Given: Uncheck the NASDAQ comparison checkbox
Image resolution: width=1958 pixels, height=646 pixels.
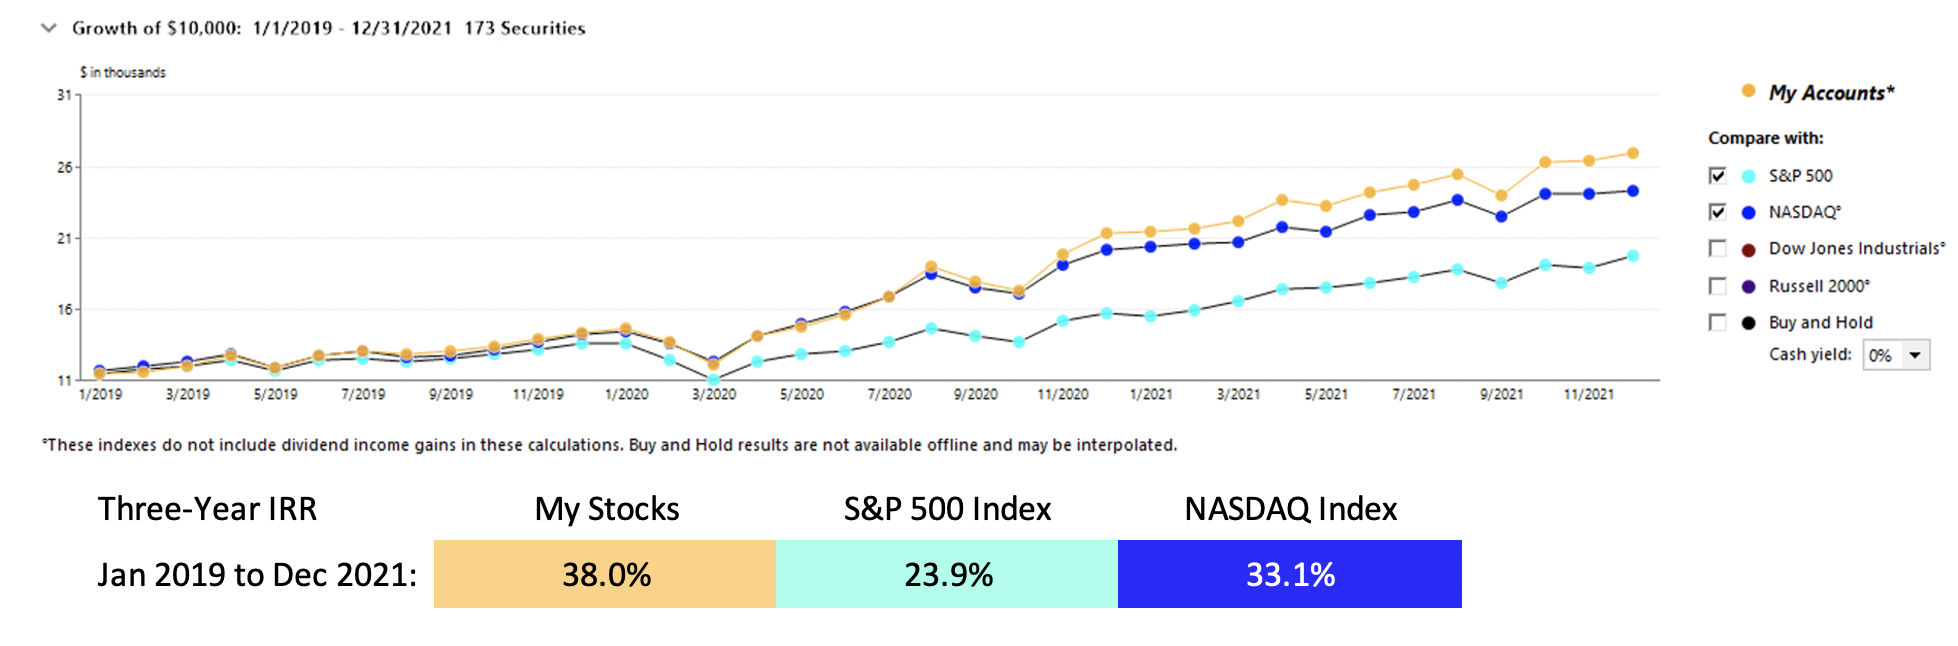Looking at the screenshot, I should (1717, 212).
